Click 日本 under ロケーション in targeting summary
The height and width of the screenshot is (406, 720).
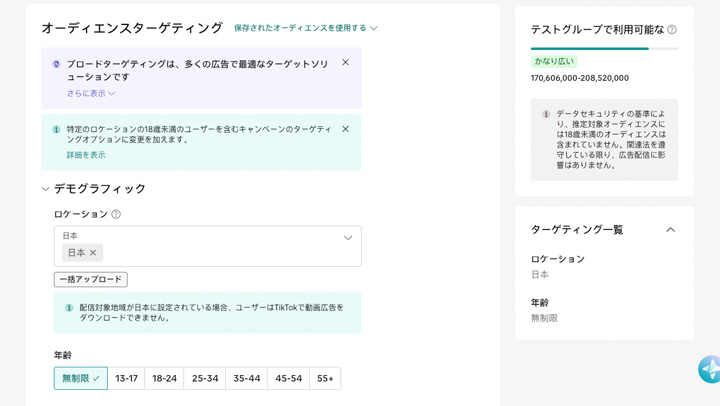(x=540, y=275)
